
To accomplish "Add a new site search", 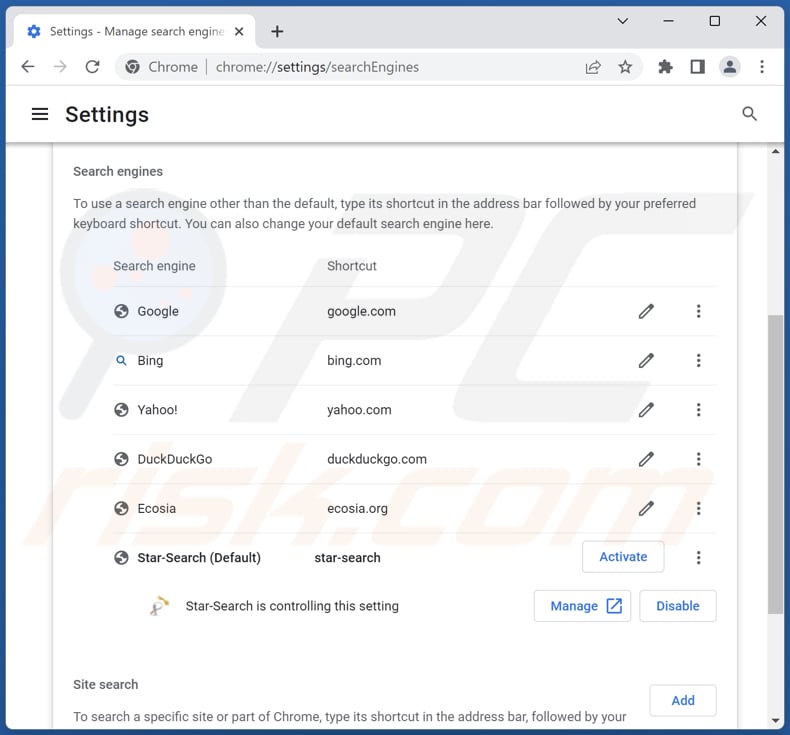I will pos(683,700).
